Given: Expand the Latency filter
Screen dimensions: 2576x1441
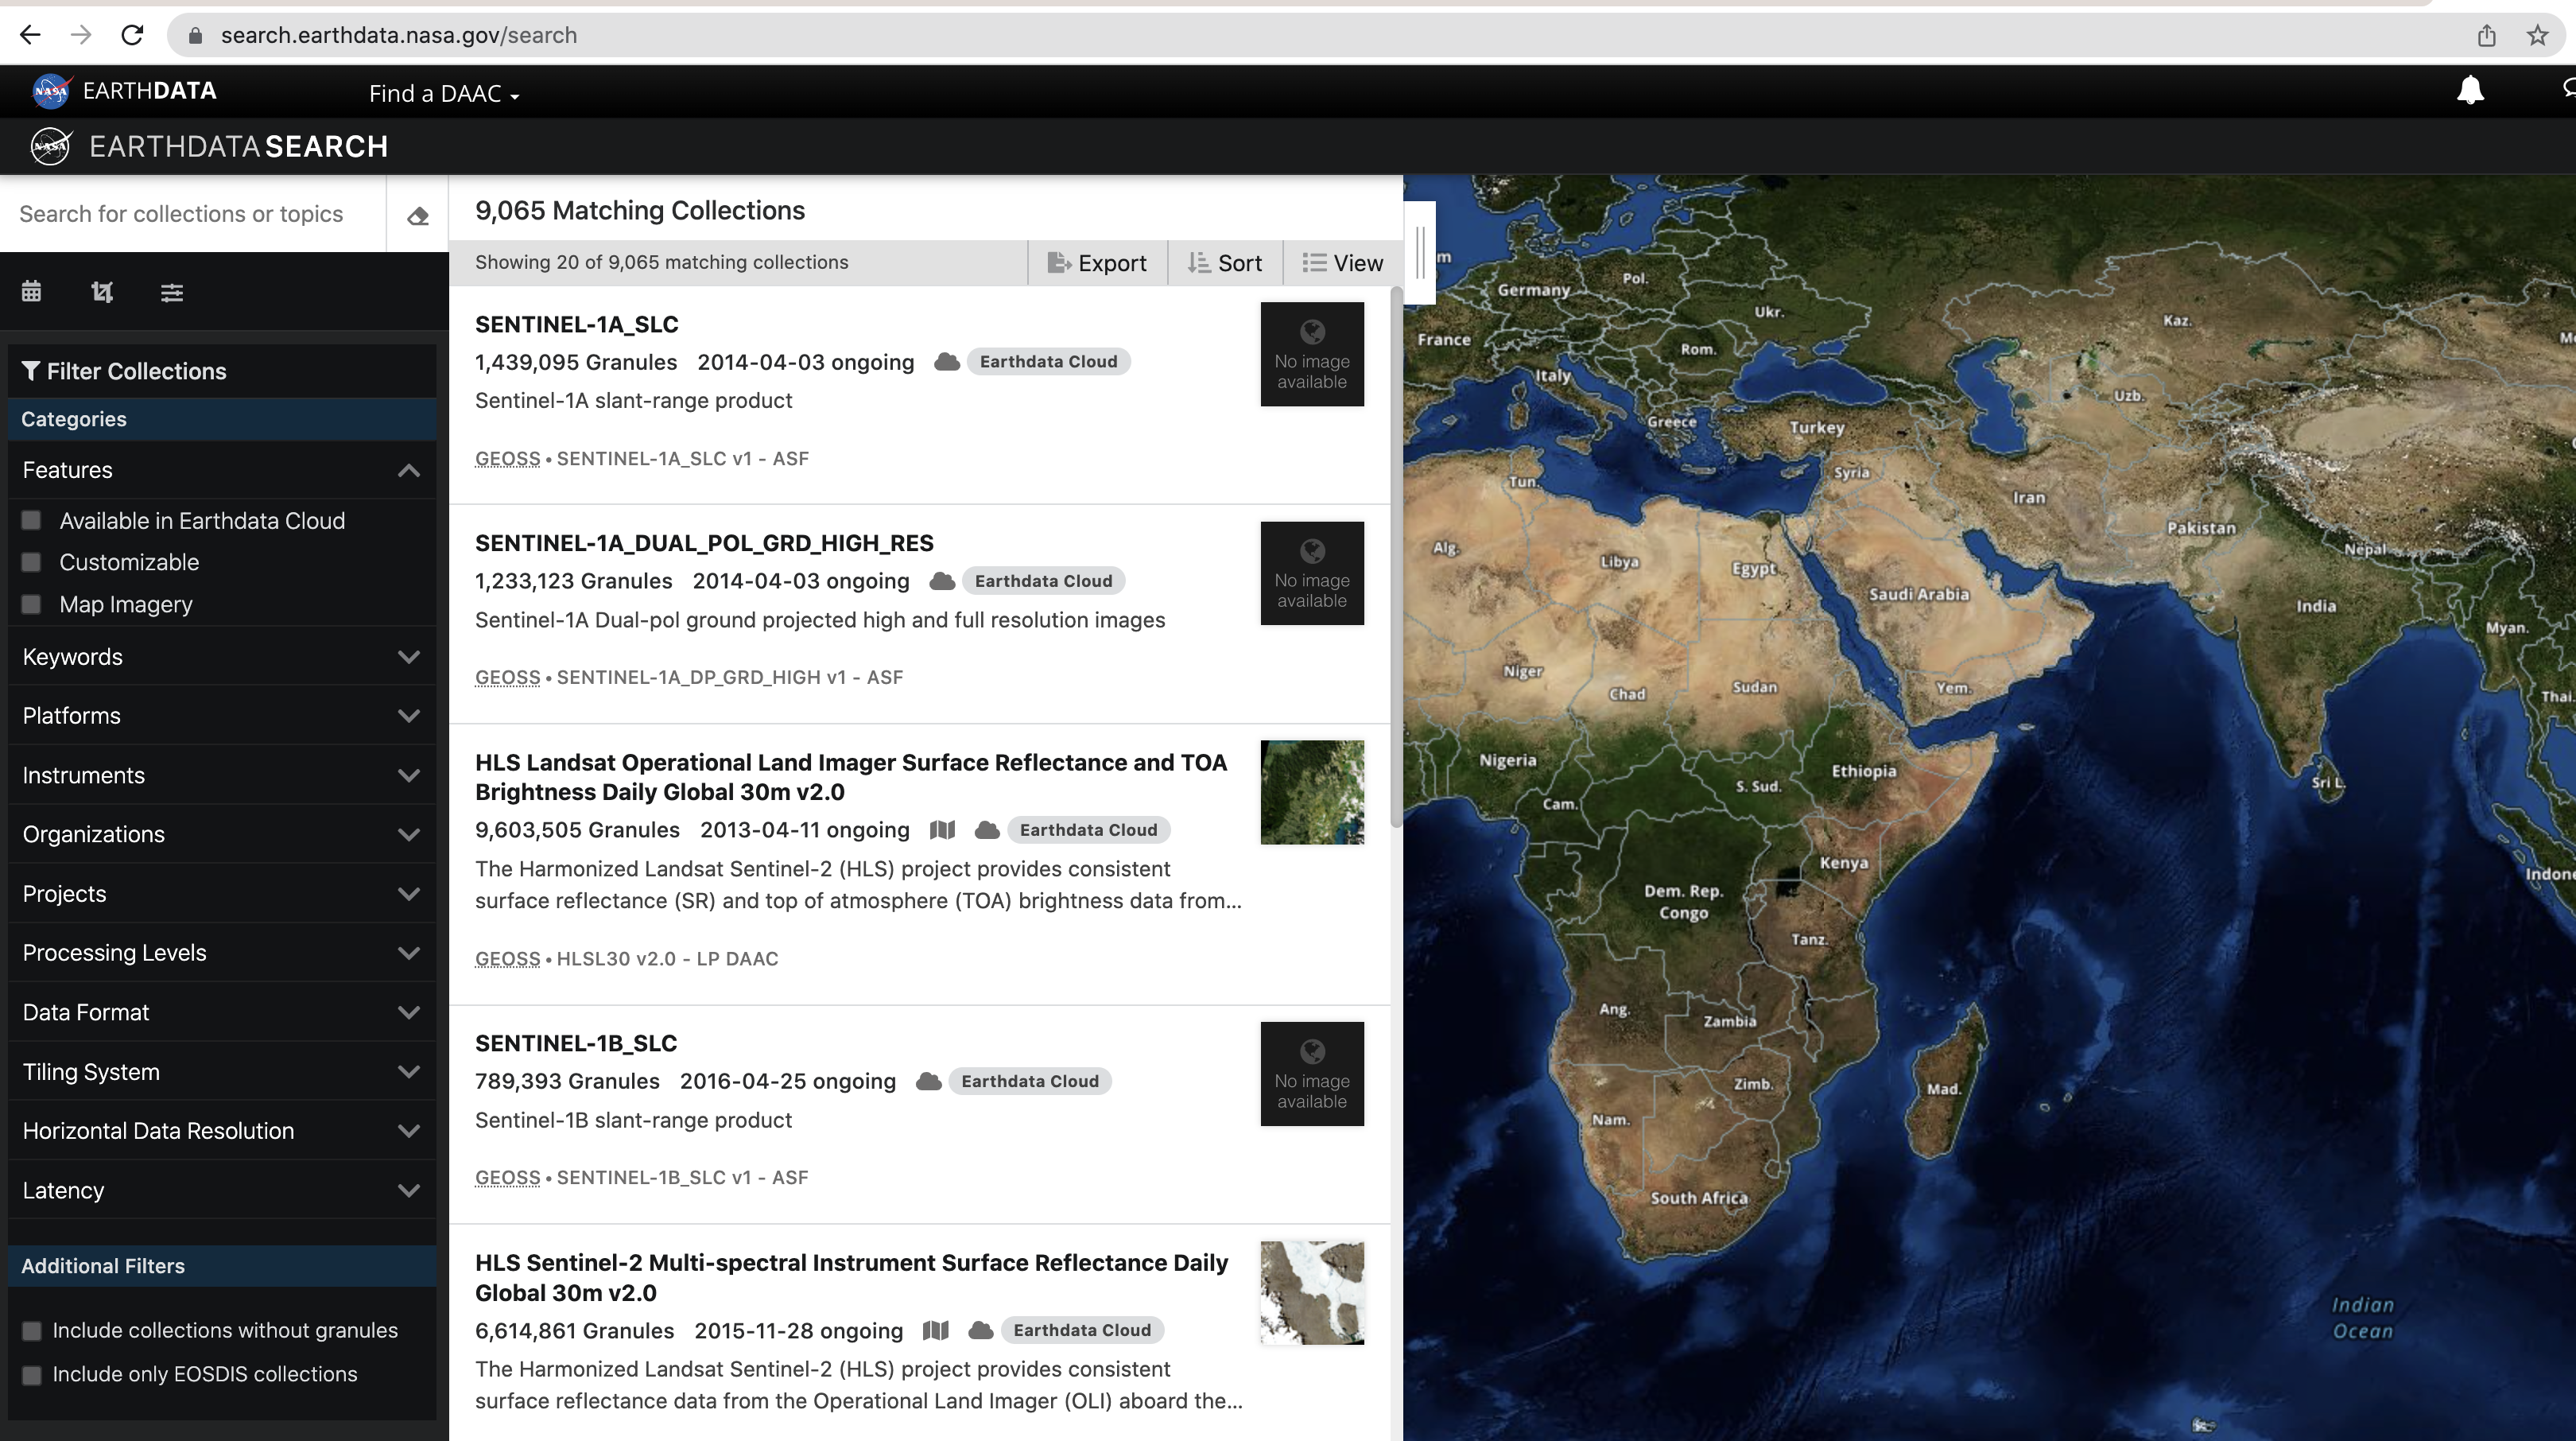Looking at the screenshot, I should (x=222, y=1190).
